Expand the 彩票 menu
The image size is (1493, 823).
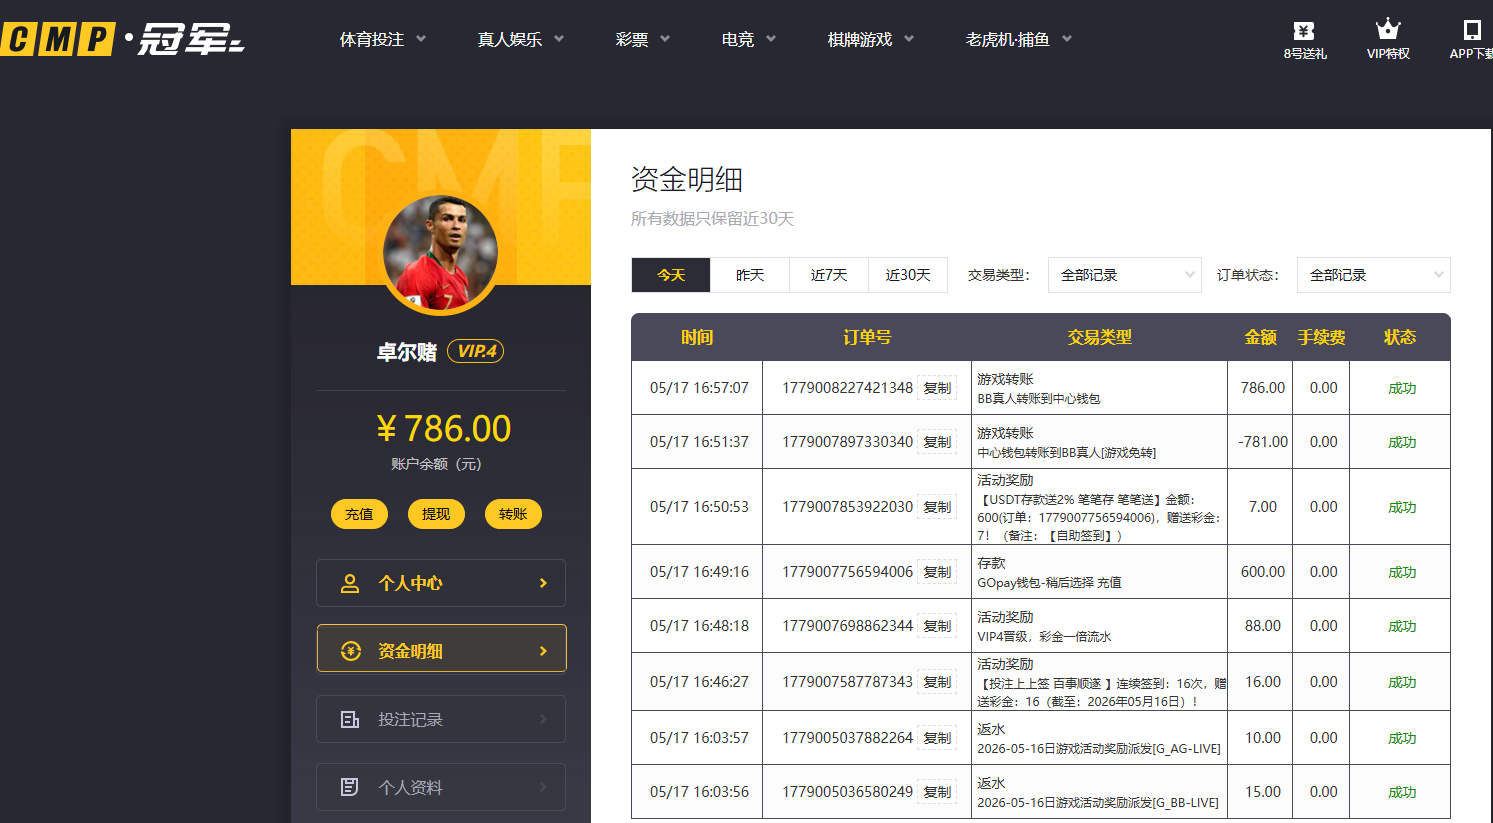coord(643,39)
